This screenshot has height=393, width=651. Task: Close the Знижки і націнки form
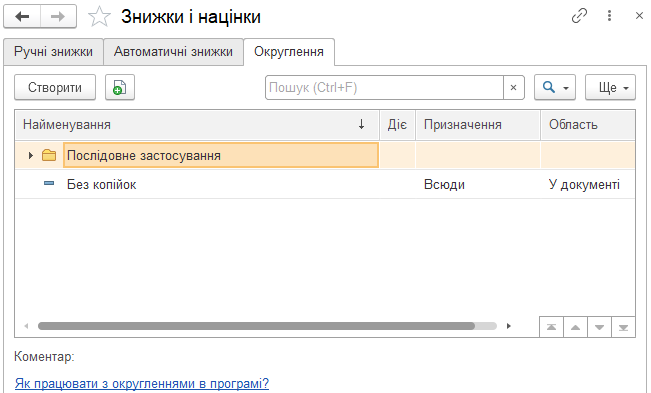(x=639, y=16)
